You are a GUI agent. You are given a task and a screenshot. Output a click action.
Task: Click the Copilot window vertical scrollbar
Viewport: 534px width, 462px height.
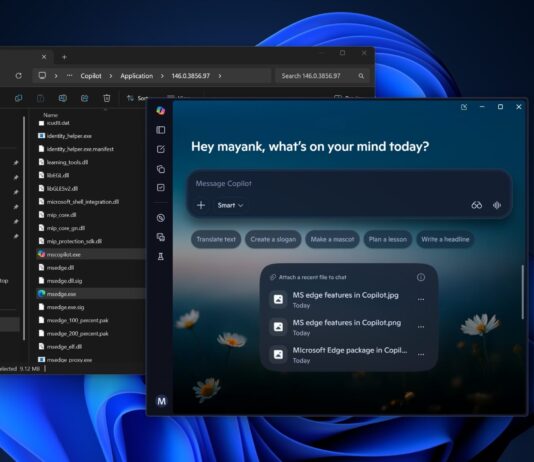click(x=523, y=292)
